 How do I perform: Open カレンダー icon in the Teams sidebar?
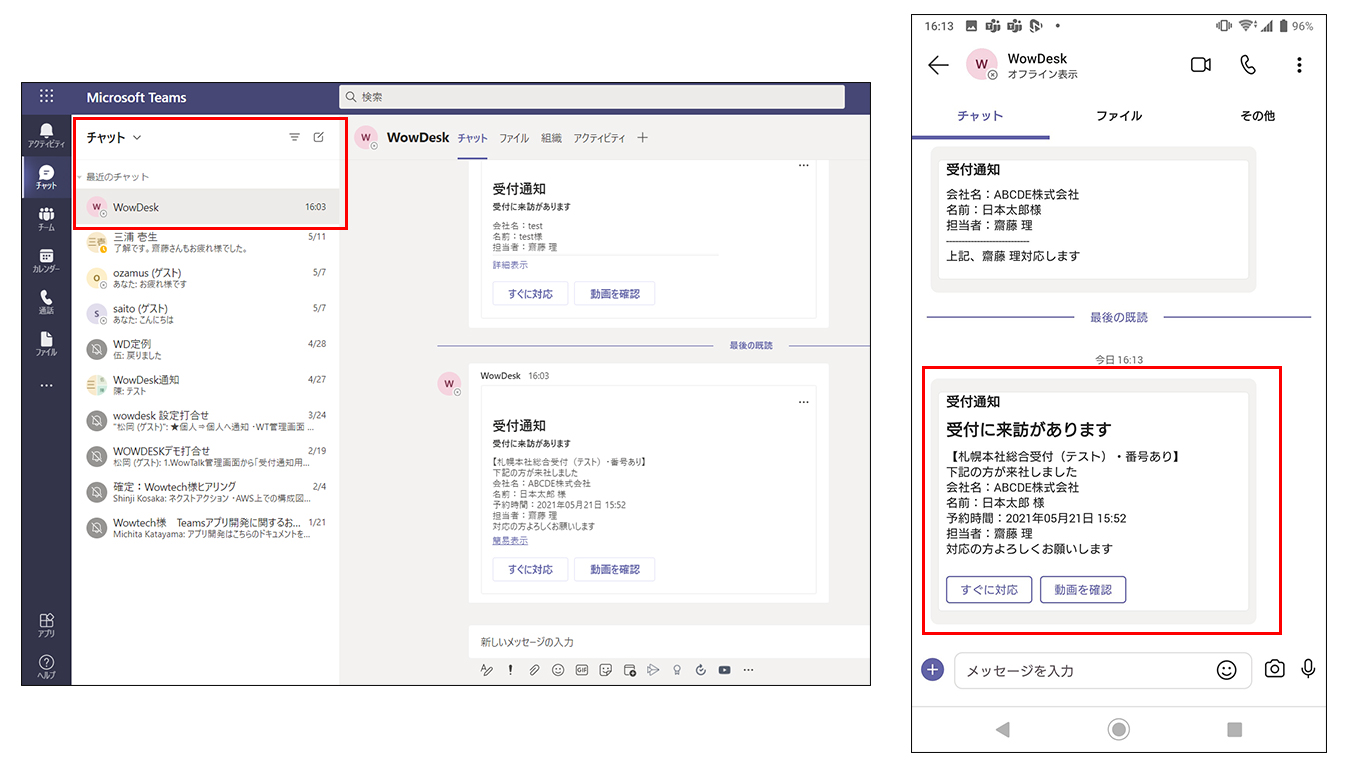click(46, 261)
